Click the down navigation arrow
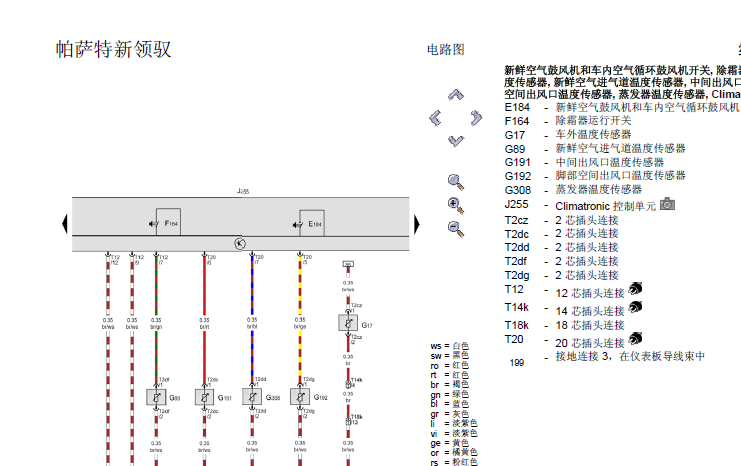This screenshot has height=466, width=741. (x=456, y=141)
